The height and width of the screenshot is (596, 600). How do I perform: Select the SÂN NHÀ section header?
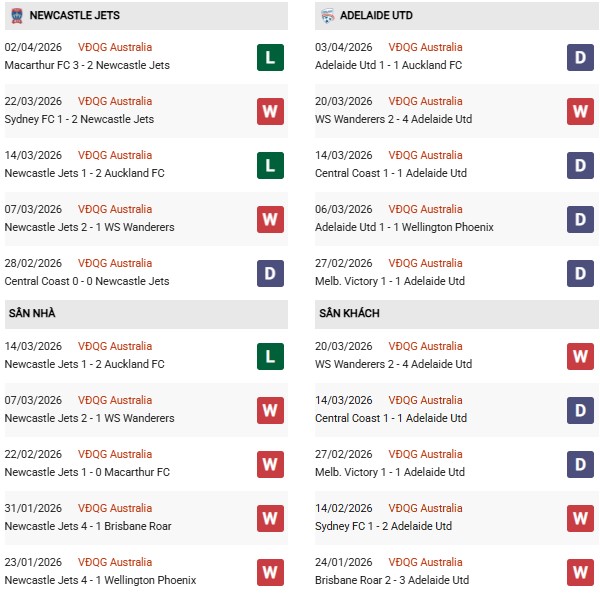[x=32, y=314]
